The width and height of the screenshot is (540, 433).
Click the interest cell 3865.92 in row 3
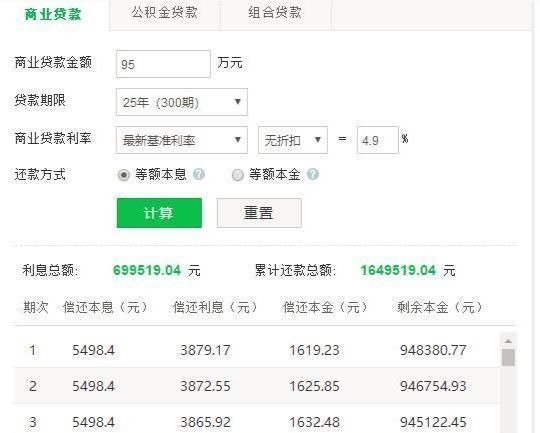(x=206, y=422)
